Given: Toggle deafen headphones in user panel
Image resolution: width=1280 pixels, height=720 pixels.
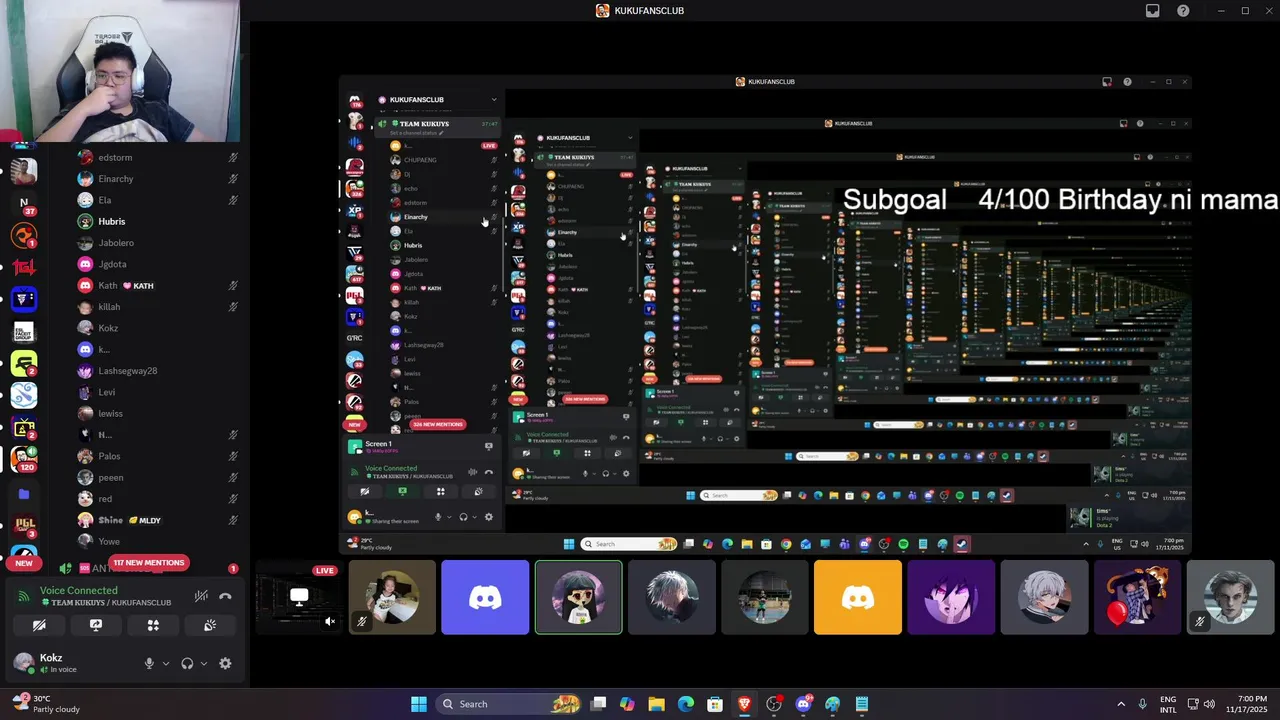Looking at the screenshot, I should click(187, 663).
